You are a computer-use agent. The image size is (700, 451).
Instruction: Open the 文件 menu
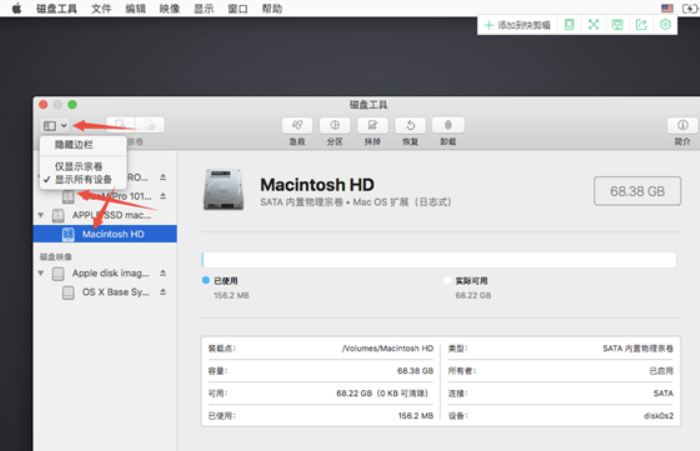101,9
